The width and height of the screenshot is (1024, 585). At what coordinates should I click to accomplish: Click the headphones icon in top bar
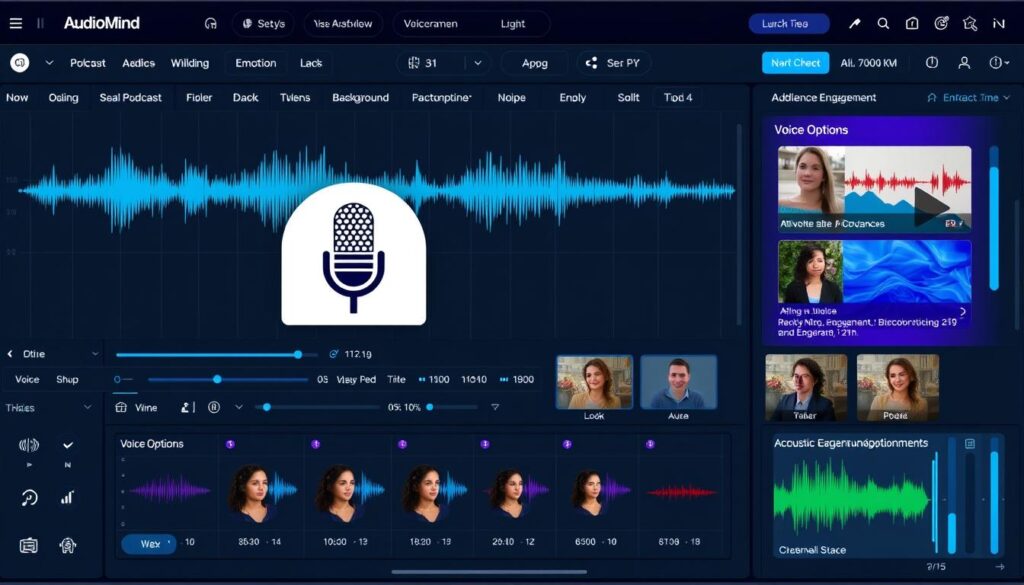(x=210, y=24)
